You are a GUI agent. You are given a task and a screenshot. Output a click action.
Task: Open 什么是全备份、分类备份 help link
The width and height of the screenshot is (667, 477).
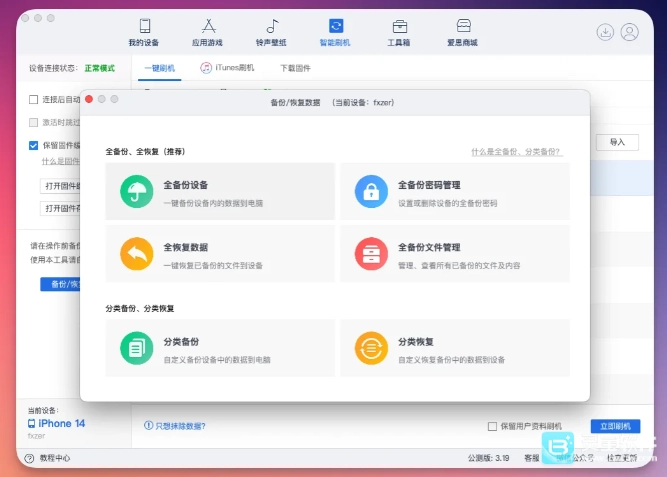[516, 152]
